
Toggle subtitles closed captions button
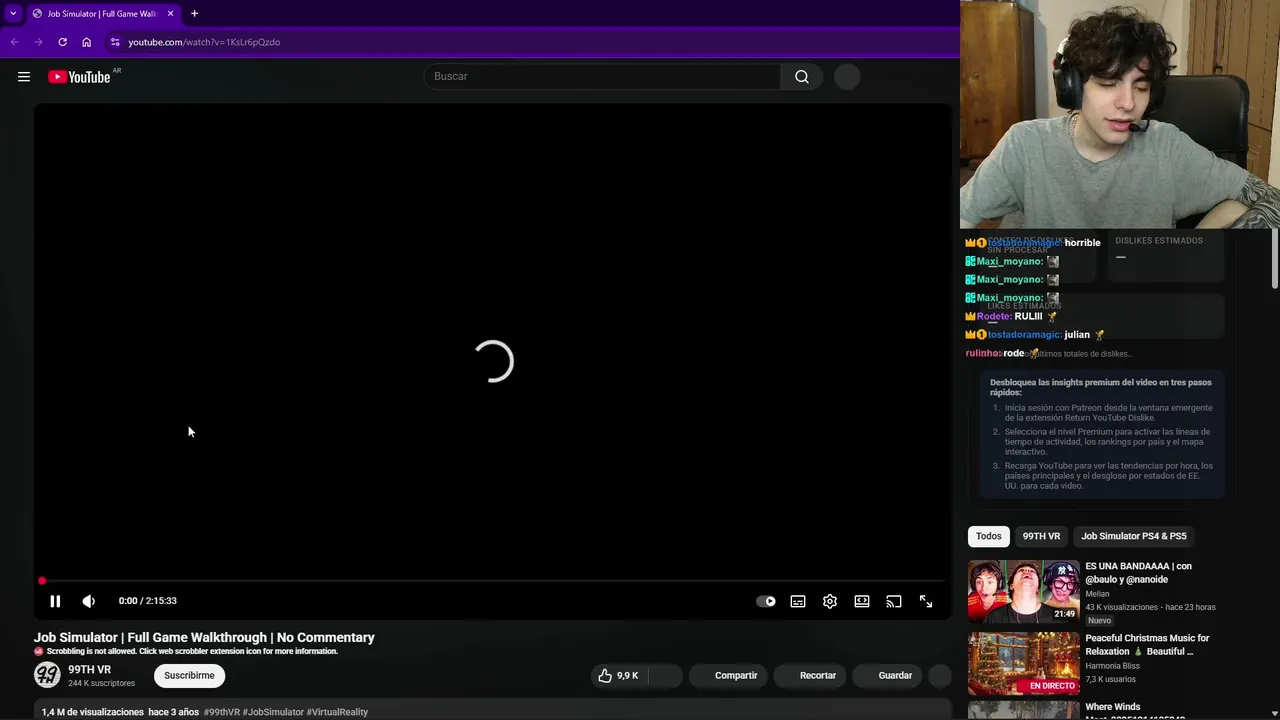click(x=798, y=601)
